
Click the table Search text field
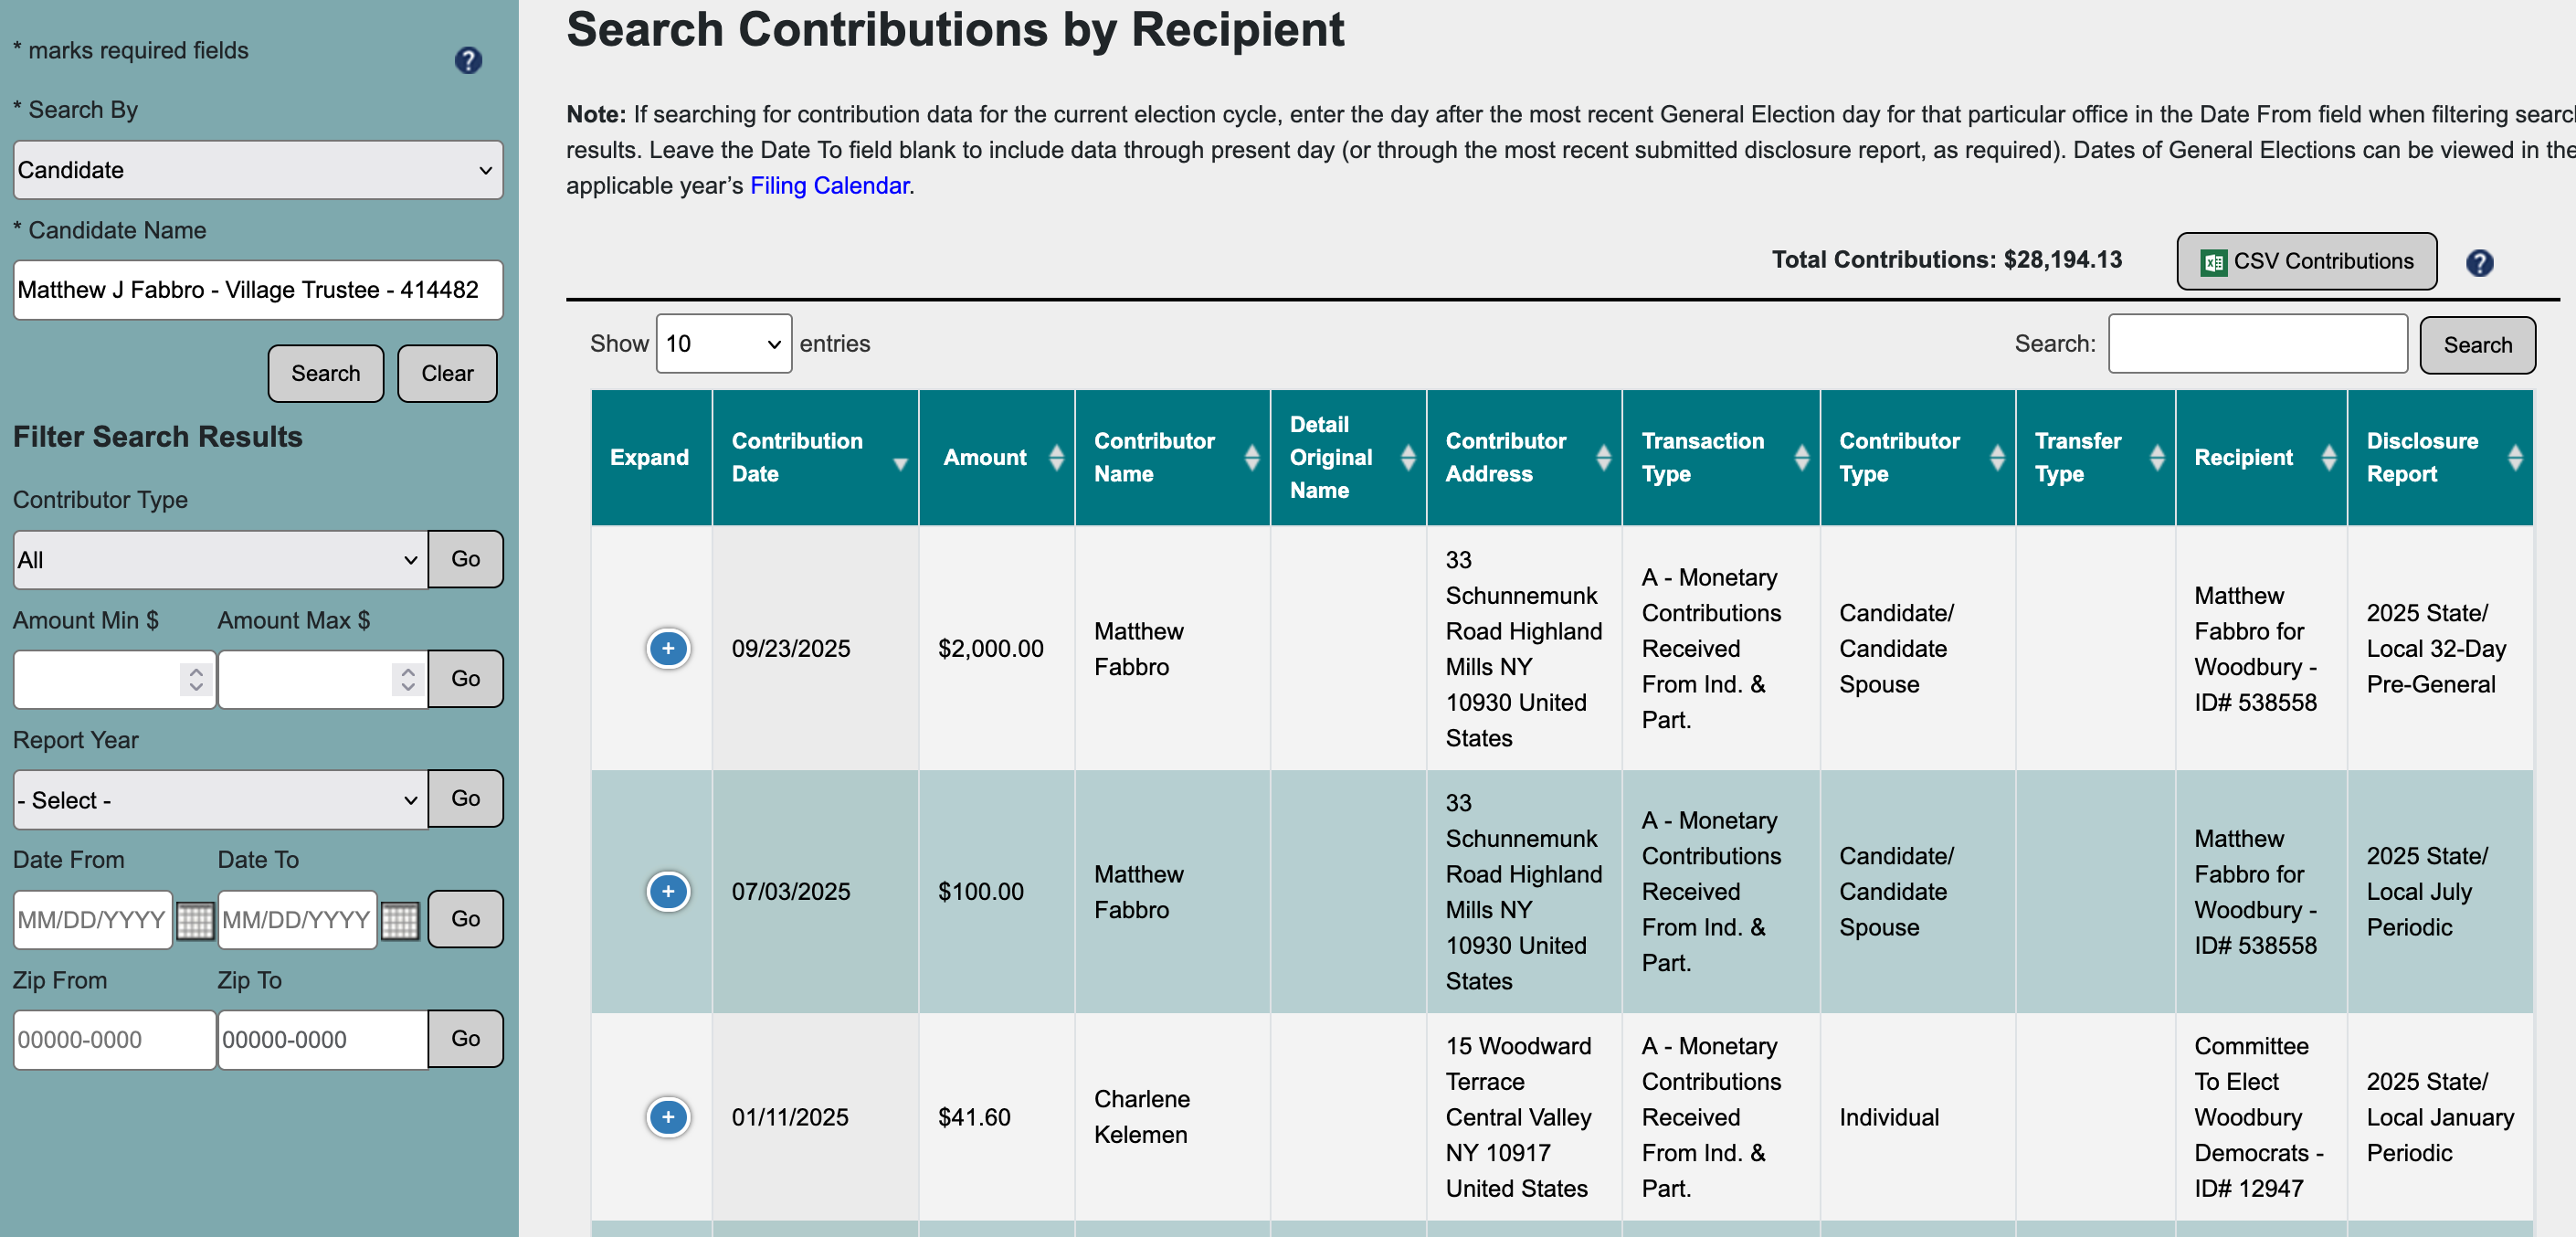[x=2257, y=344]
